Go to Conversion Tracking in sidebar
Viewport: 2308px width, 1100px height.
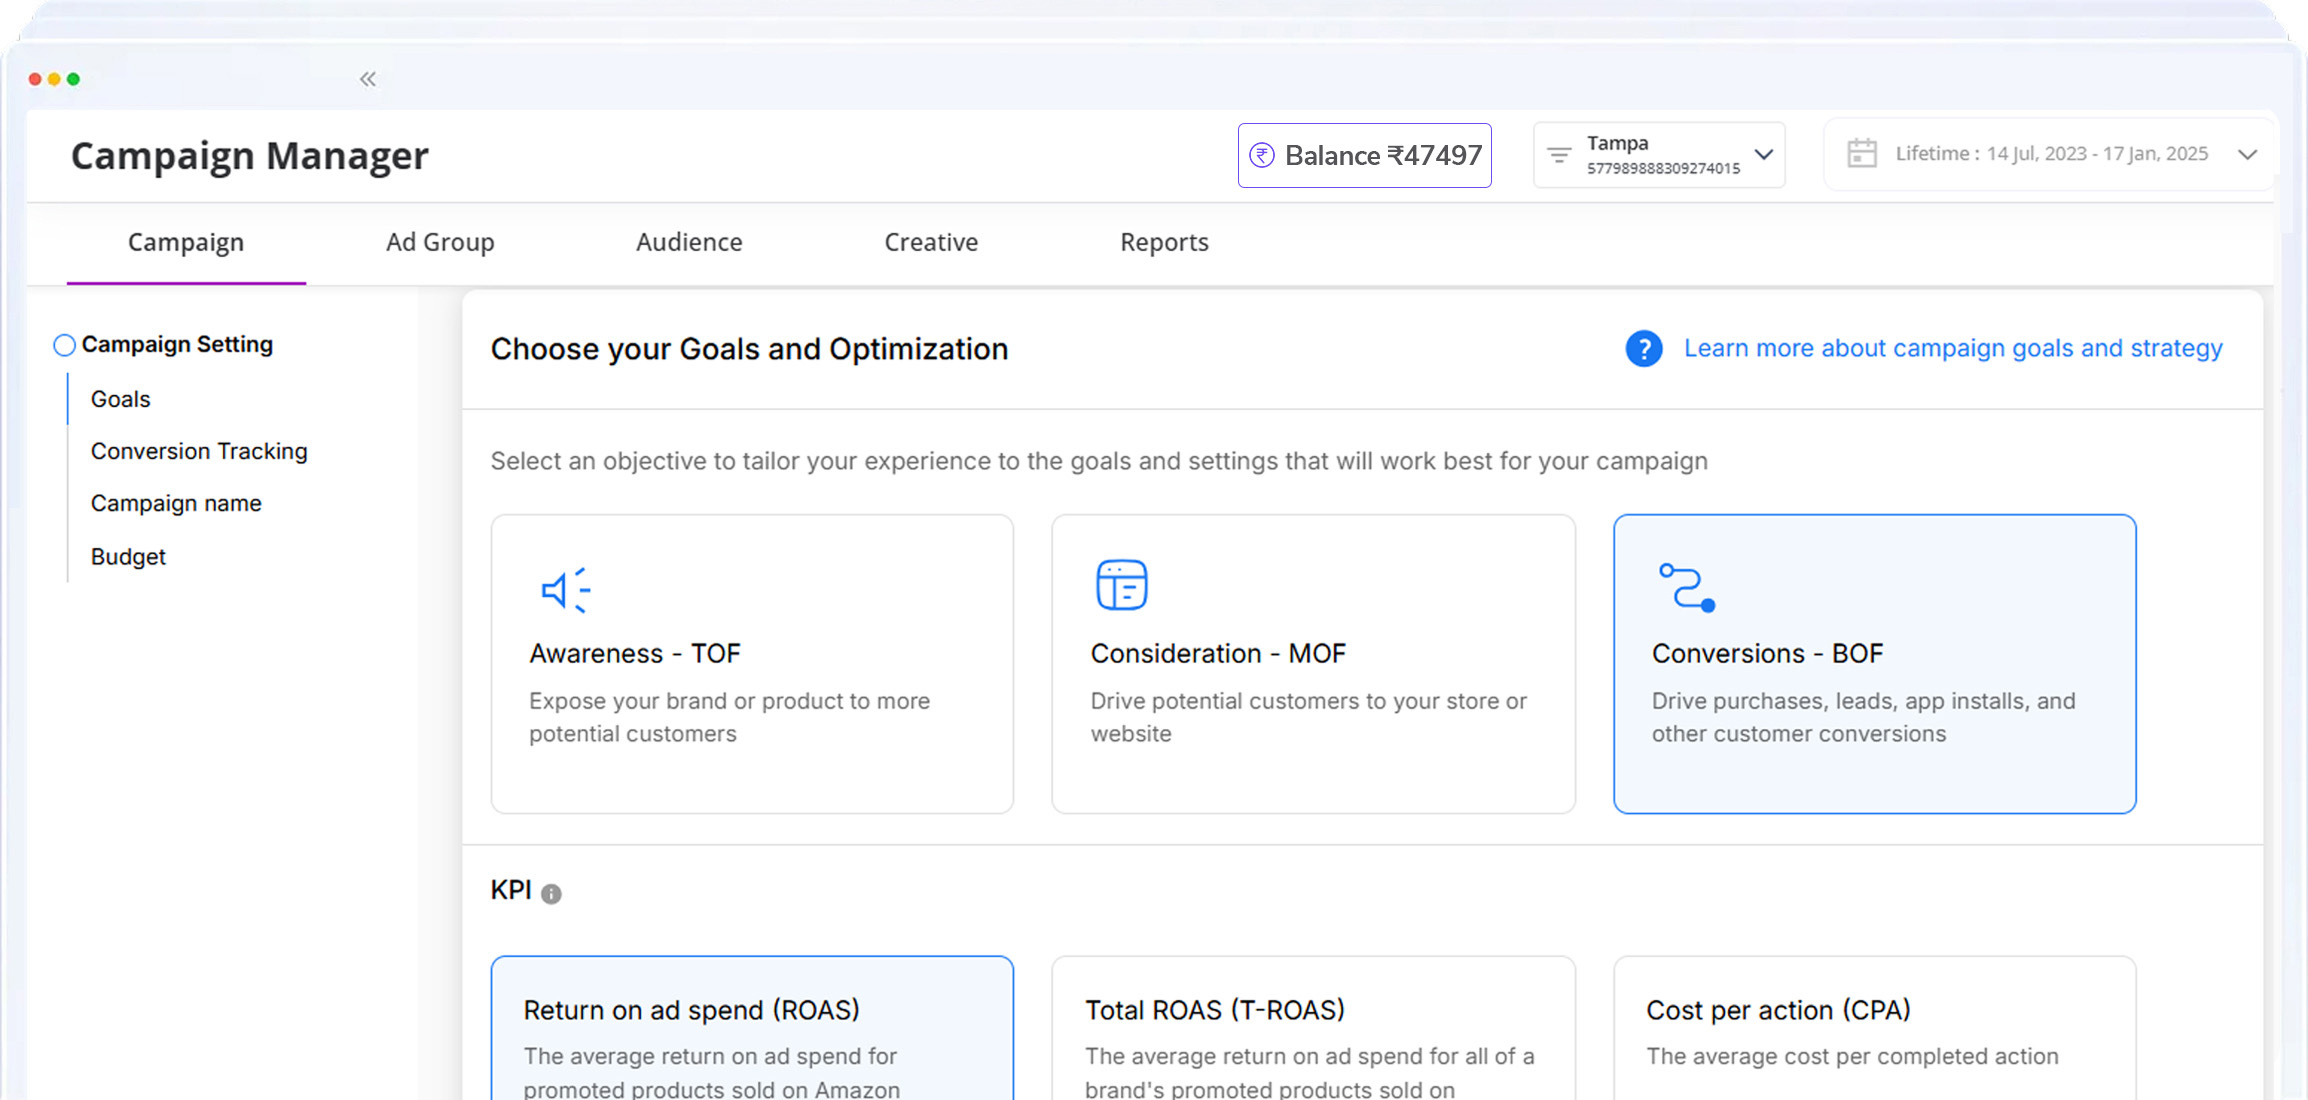(x=199, y=451)
